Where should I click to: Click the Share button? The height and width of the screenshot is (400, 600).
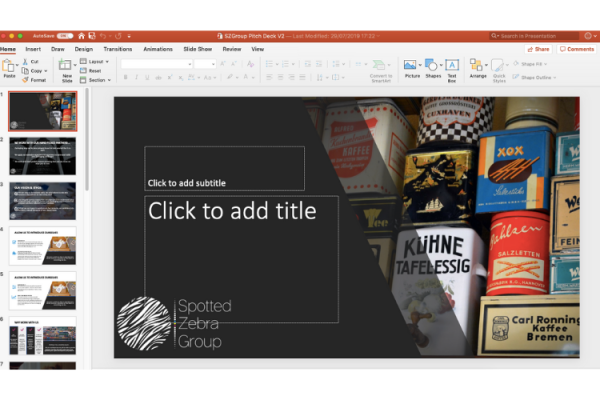538,49
